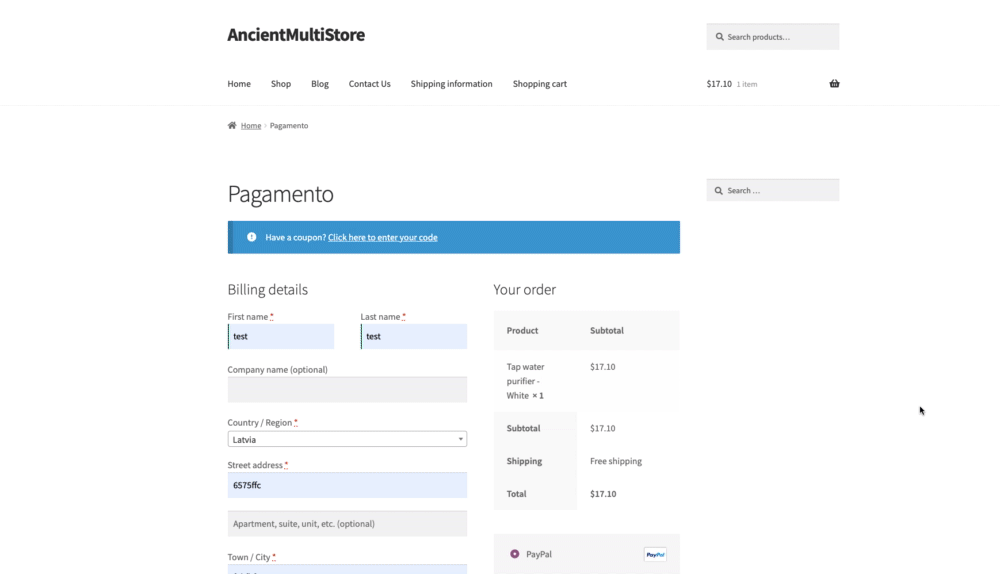Click the First name field
This screenshot has height=574, width=1000.
pos(281,337)
